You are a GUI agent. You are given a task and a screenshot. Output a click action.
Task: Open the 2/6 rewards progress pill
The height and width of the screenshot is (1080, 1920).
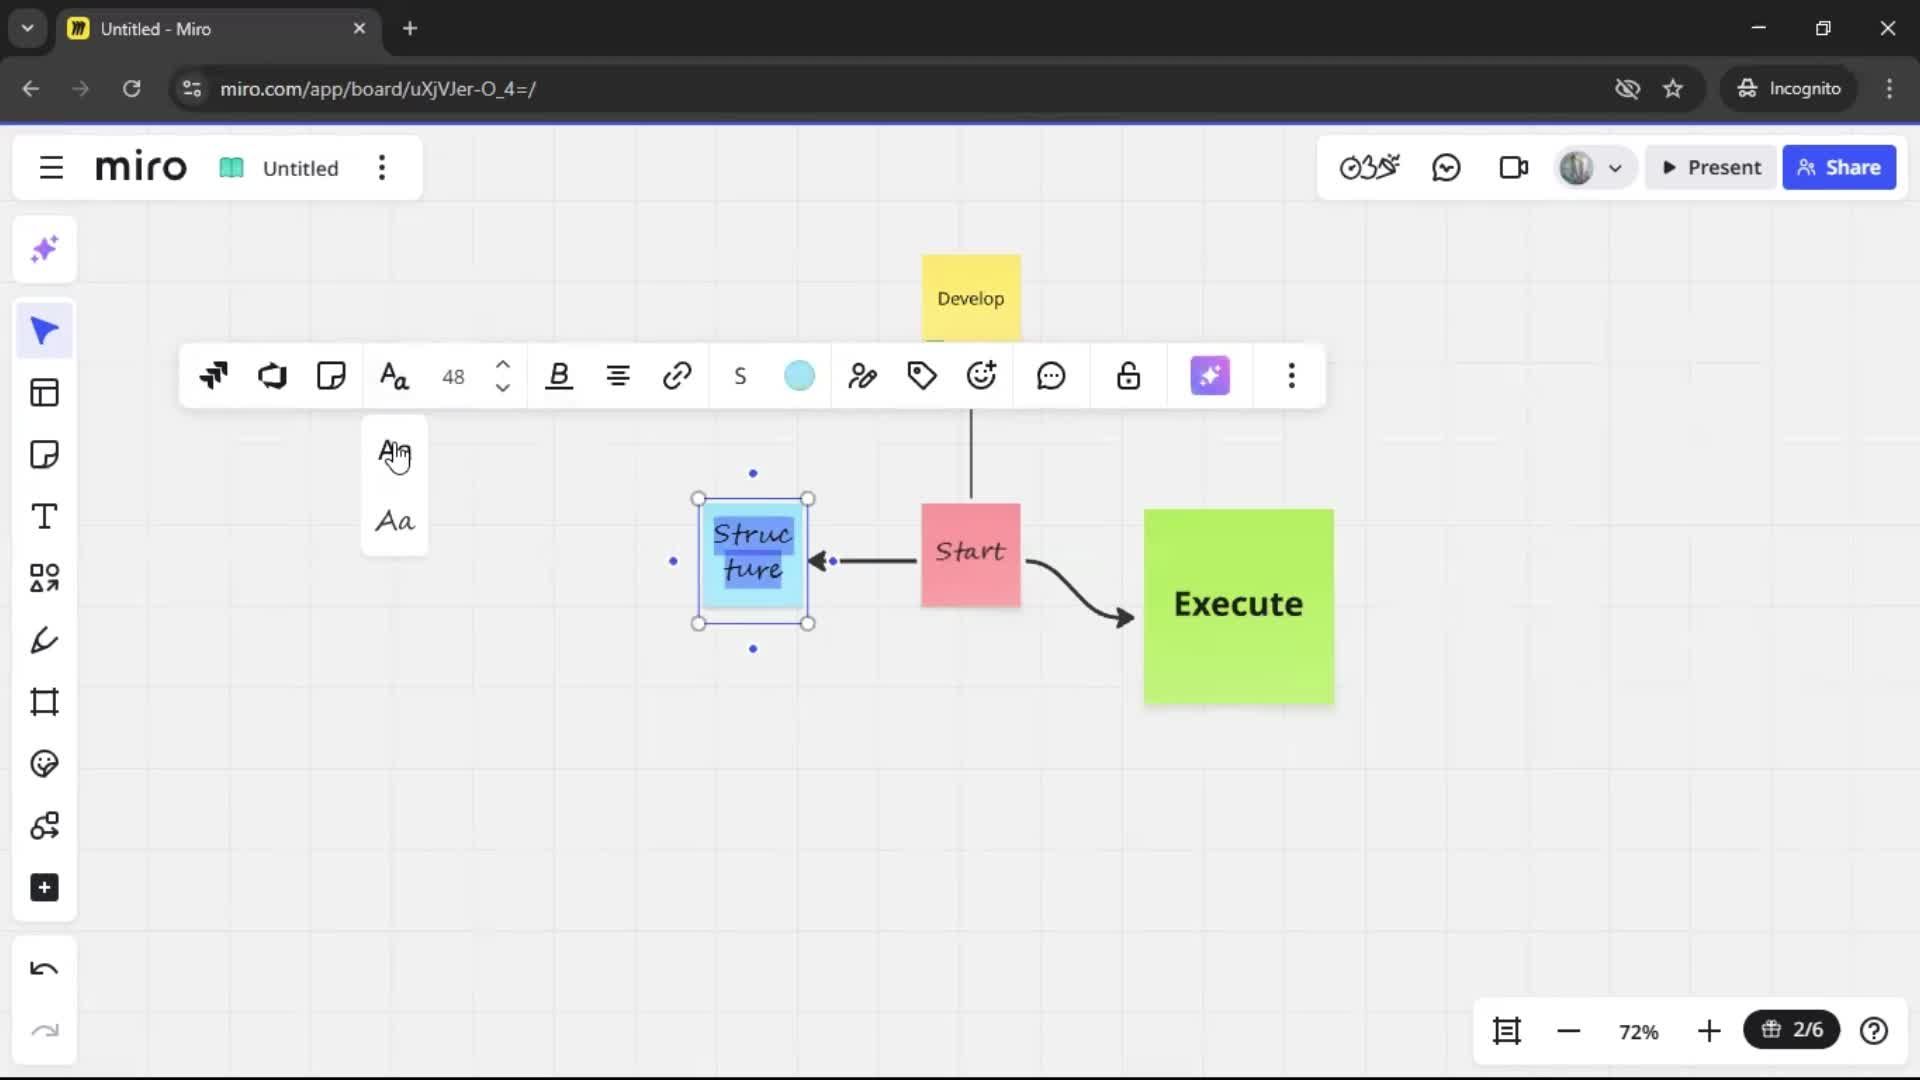[x=1791, y=1029]
